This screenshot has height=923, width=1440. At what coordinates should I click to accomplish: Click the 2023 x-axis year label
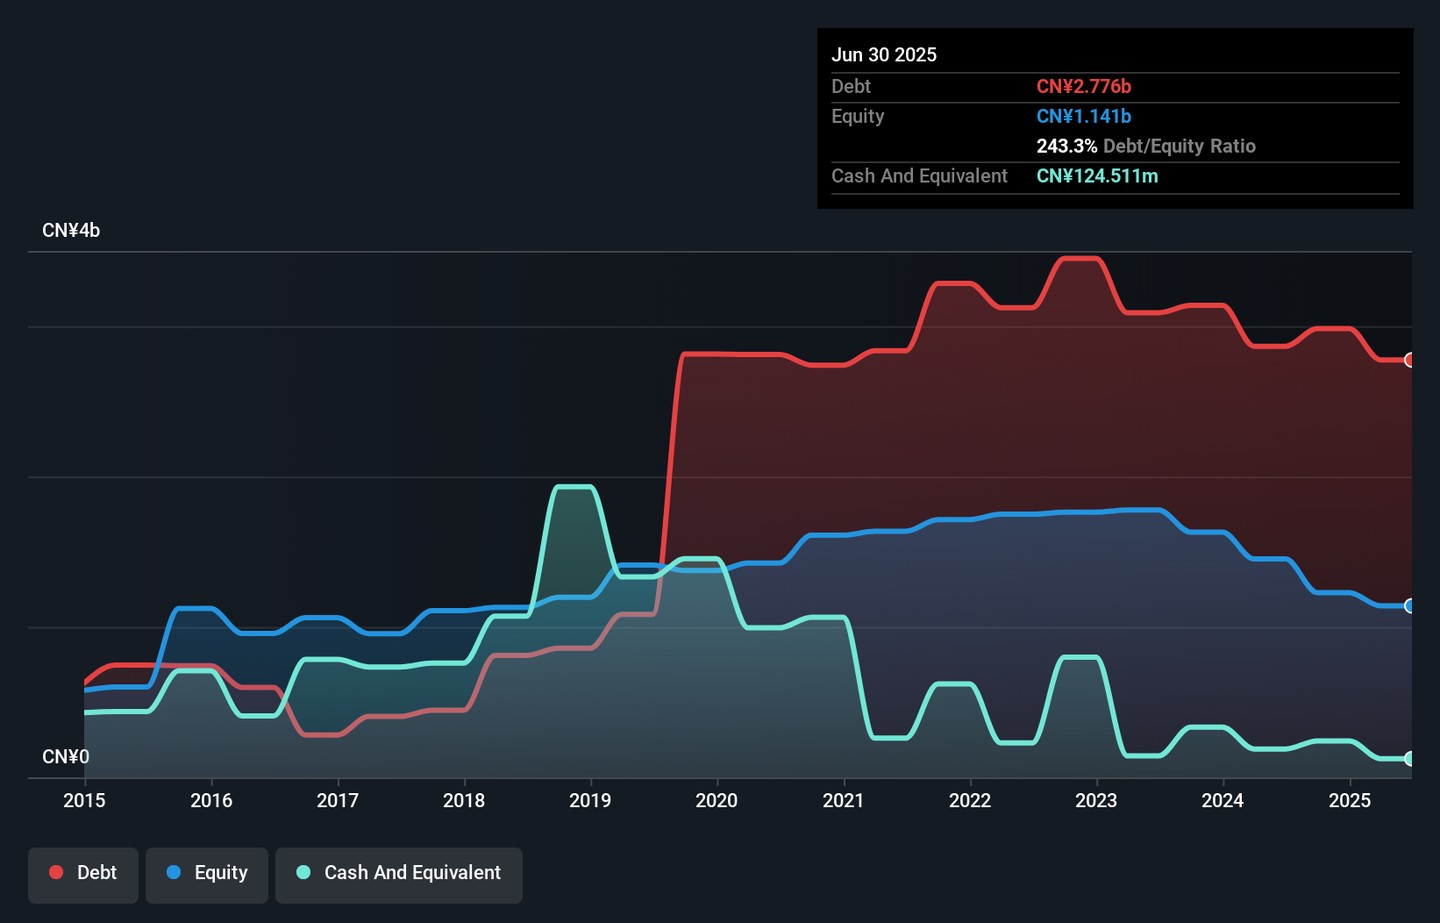1096,801
